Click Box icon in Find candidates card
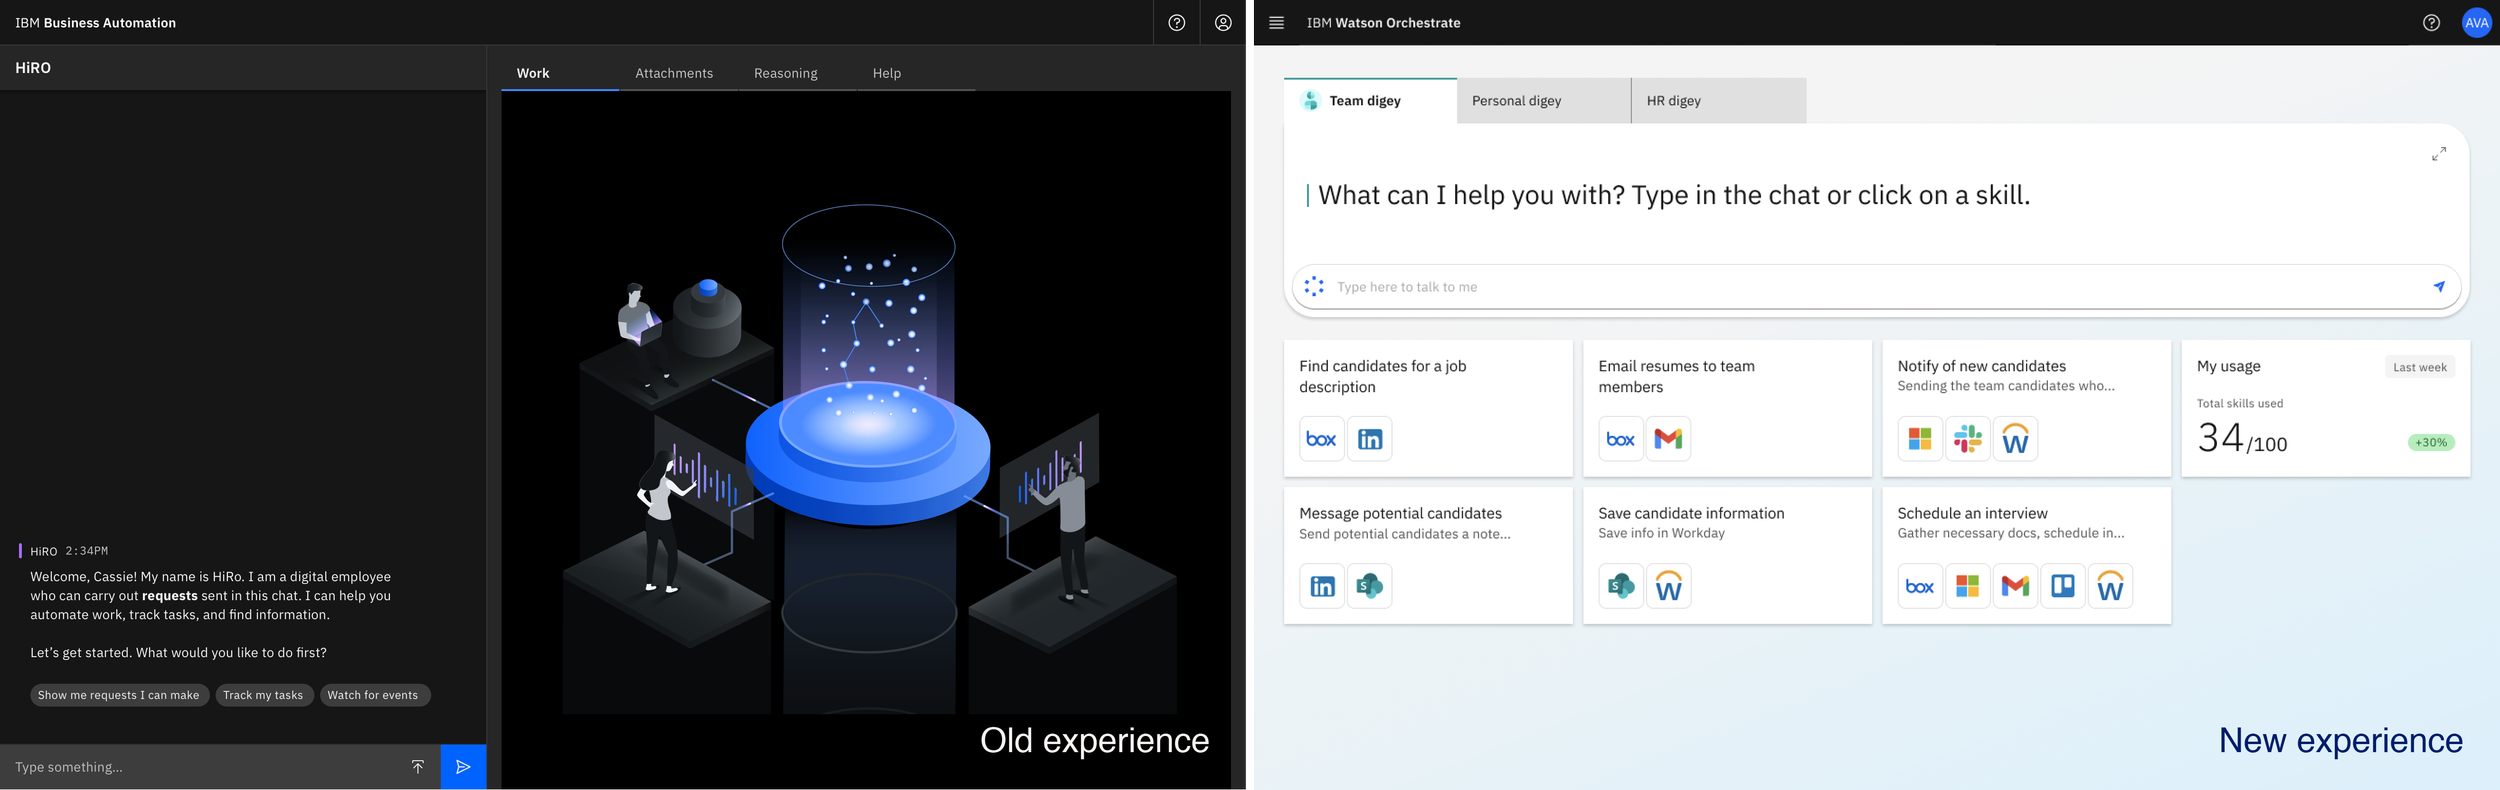This screenshot has width=2500, height=790. point(1321,439)
